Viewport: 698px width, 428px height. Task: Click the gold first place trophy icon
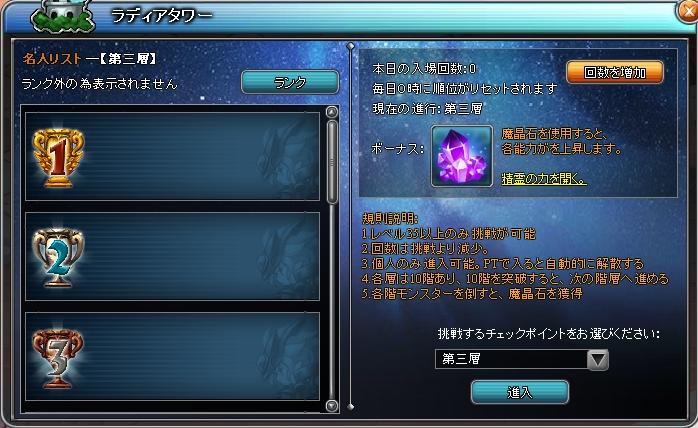(x=58, y=158)
